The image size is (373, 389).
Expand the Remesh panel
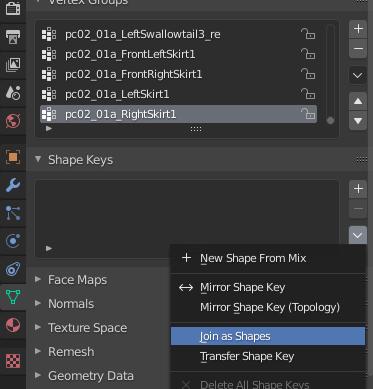pos(38,351)
